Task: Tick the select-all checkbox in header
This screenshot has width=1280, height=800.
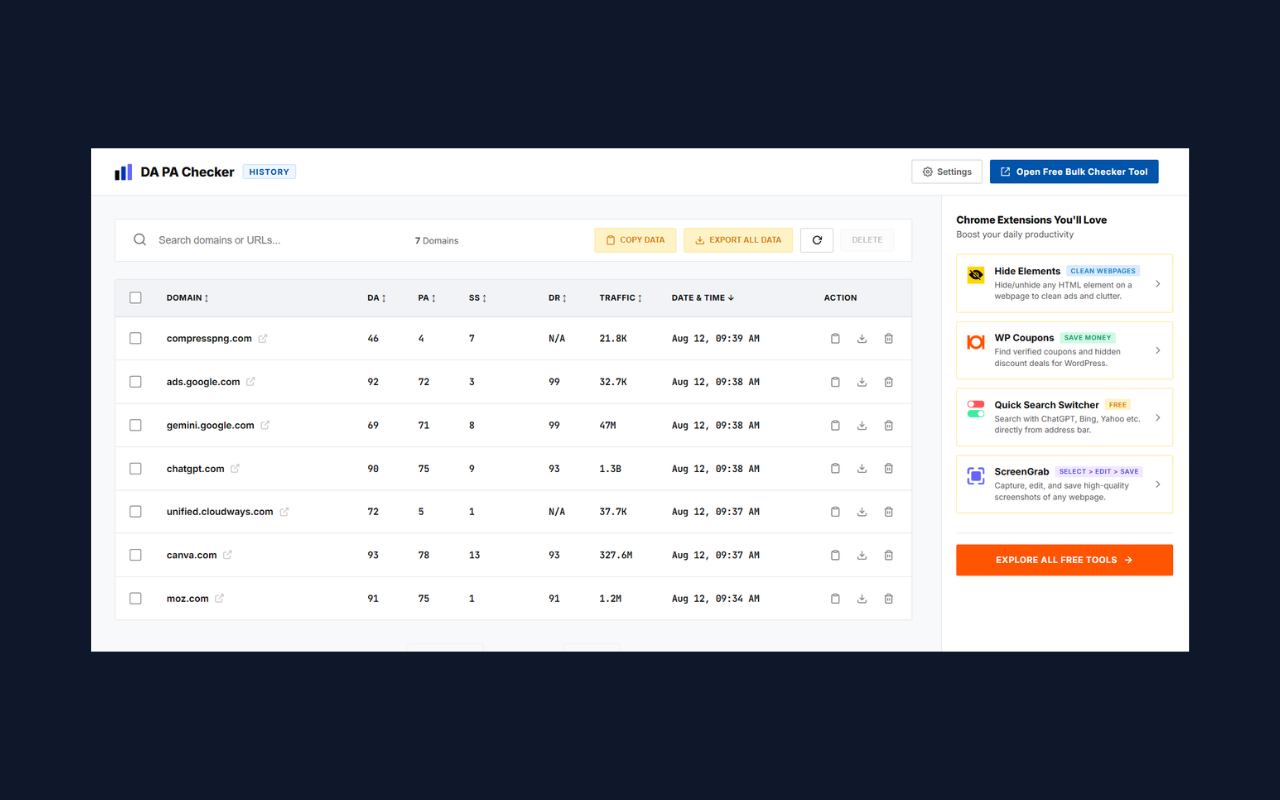Action: click(x=136, y=298)
